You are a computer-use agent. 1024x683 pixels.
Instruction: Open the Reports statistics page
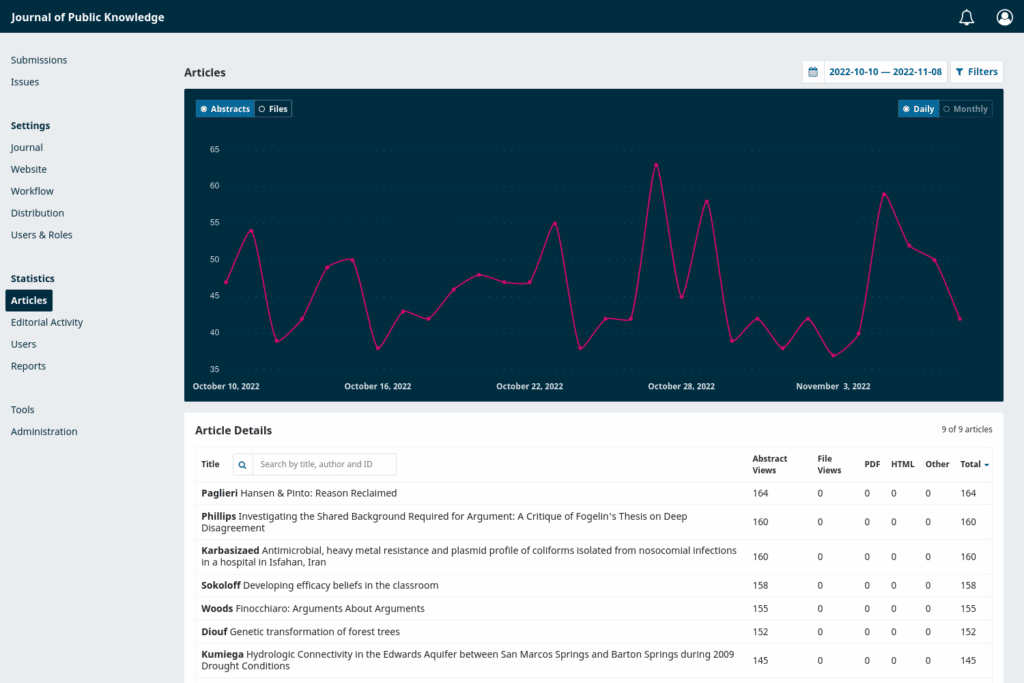tap(28, 366)
